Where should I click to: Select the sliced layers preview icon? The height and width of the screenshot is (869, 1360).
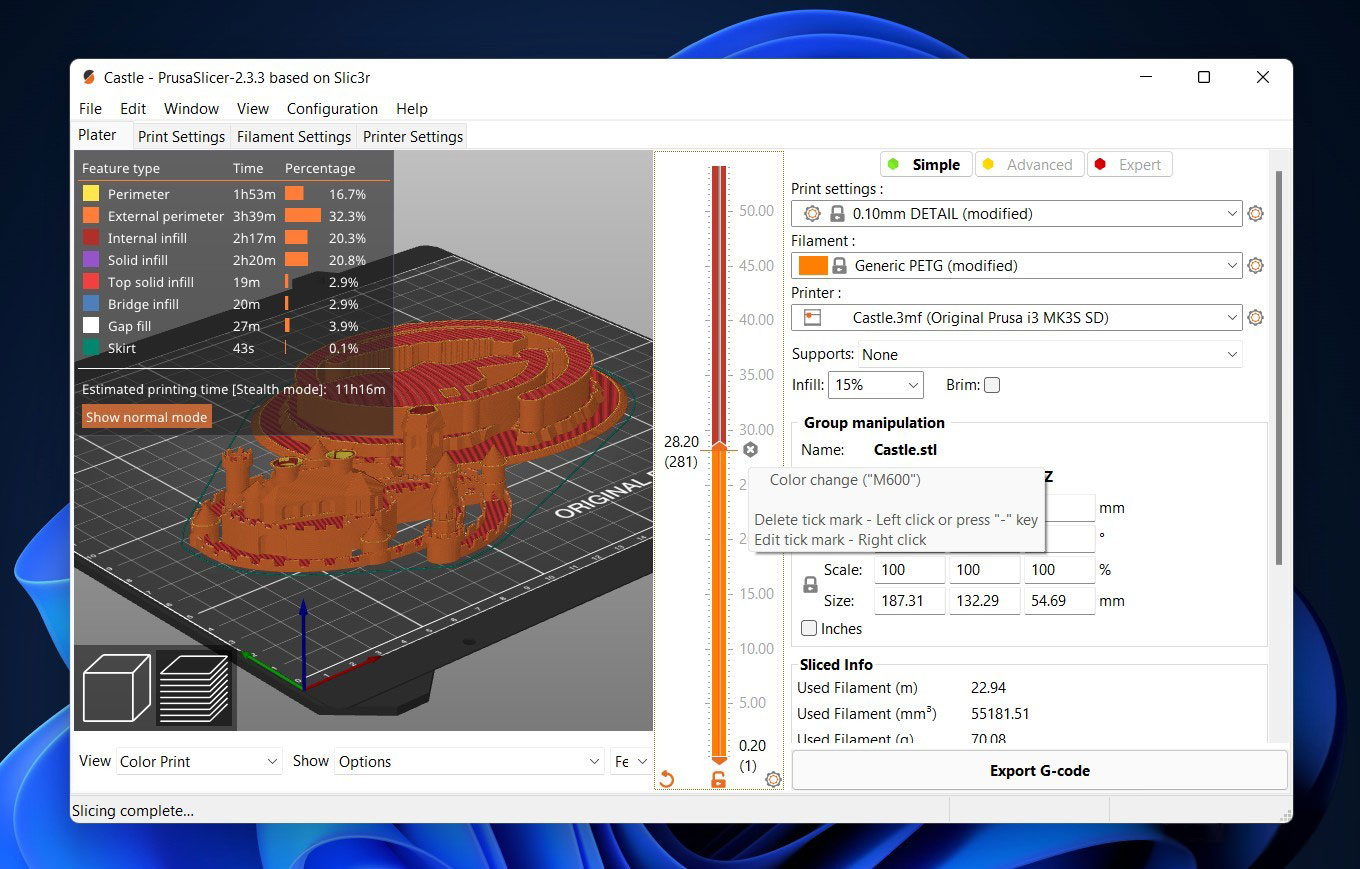click(x=194, y=688)
